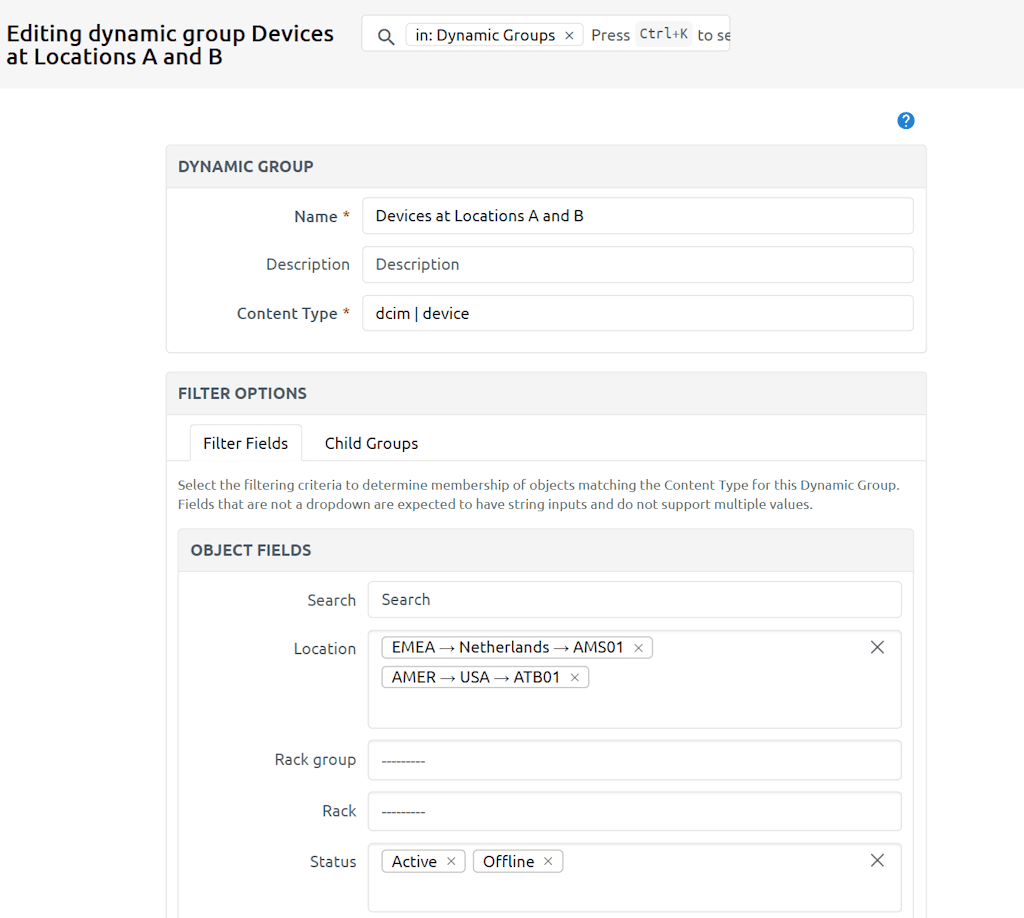Remove the Offline status tag
Image resolution: width=1024 pixels, height=918 pixels.
point(548,860)
